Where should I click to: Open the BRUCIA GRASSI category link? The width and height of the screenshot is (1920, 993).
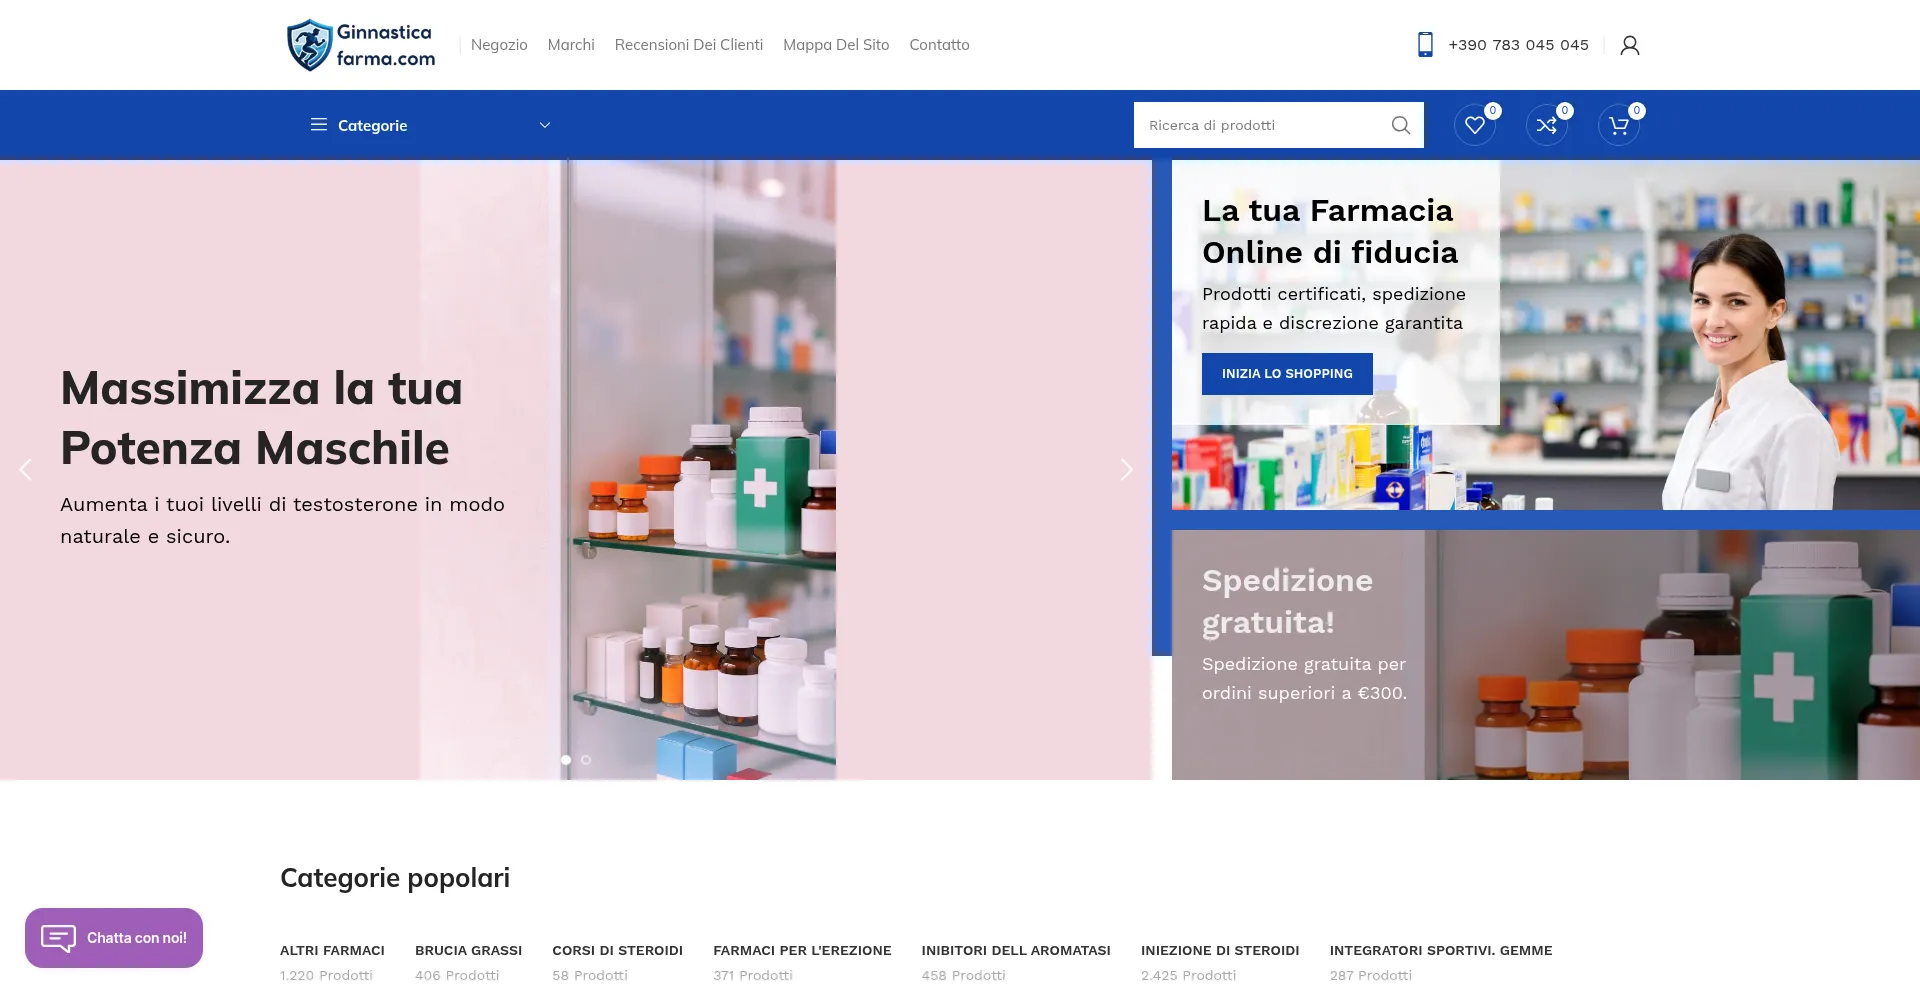tap(469, 951)
